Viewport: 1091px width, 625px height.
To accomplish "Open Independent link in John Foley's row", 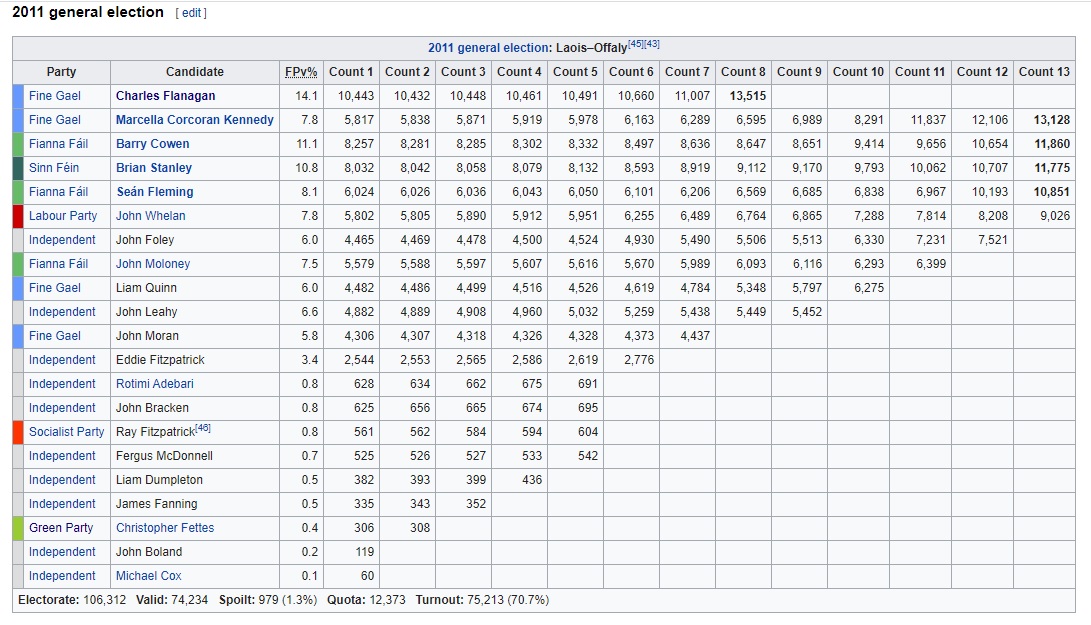I will coord(62,240).
